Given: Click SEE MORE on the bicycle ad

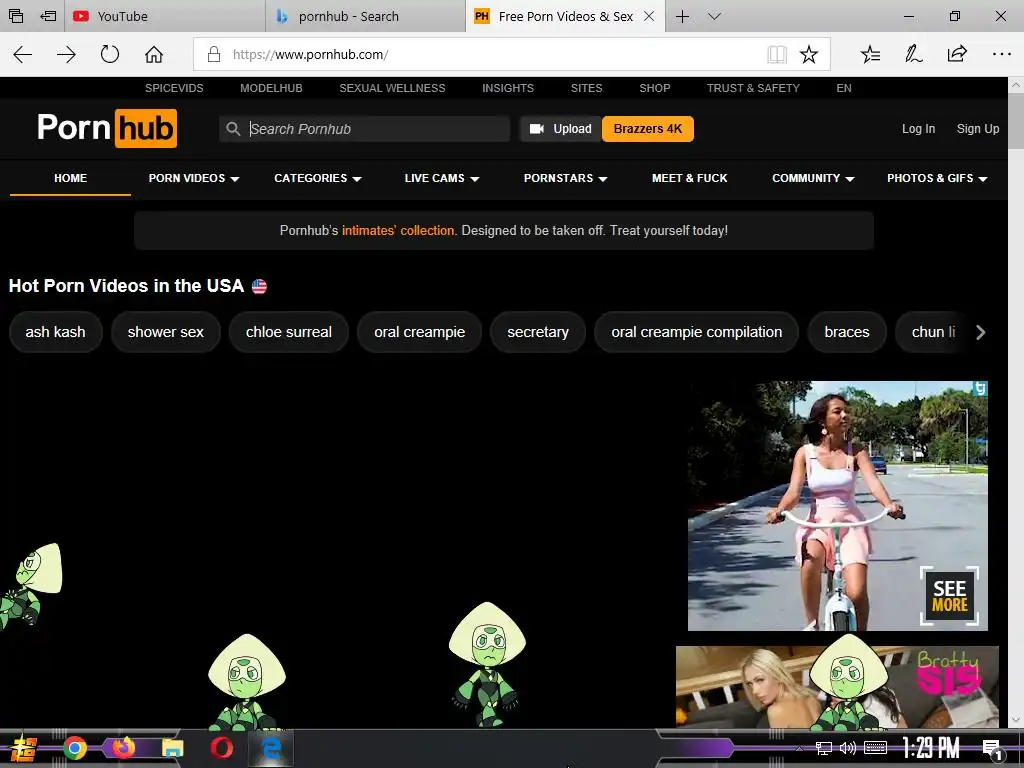Looking at the screenshot, I should pyautogui.click(x=950, y=596).
